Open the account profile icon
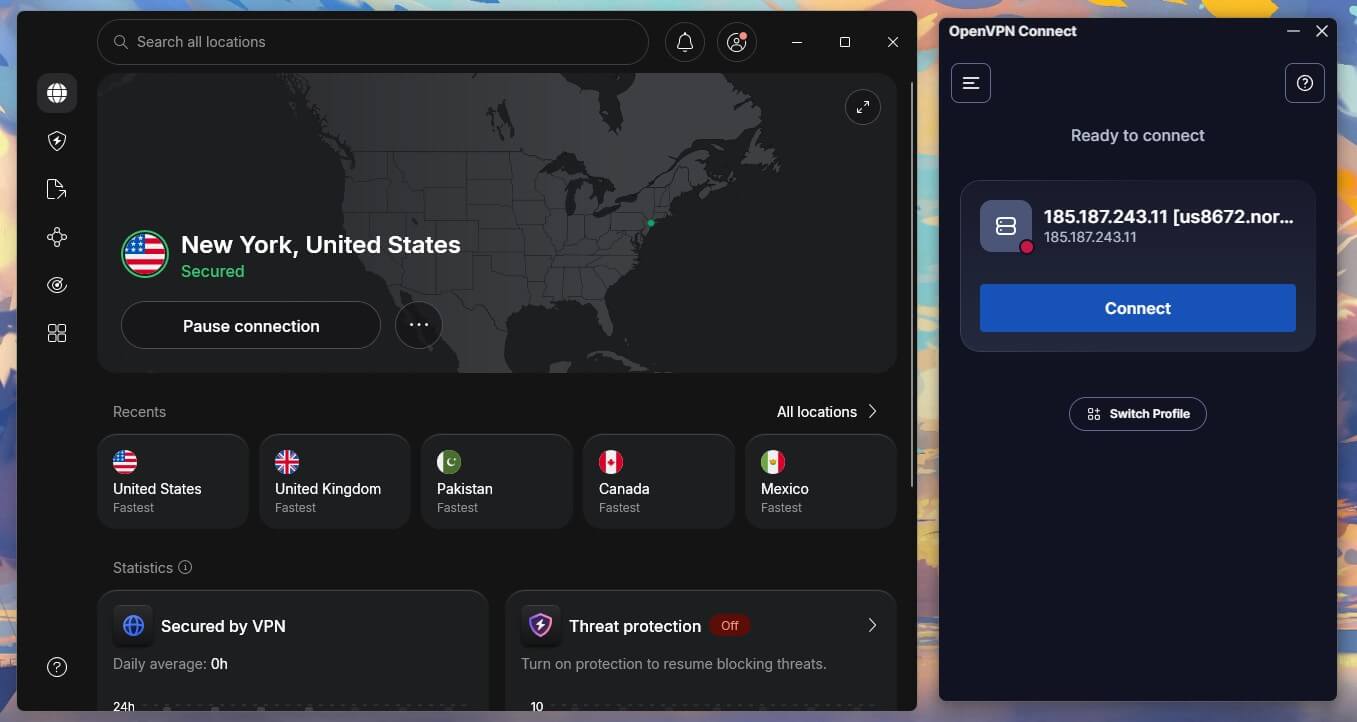The height and width of the screenshot is (722, 1357). click(737, 42)
